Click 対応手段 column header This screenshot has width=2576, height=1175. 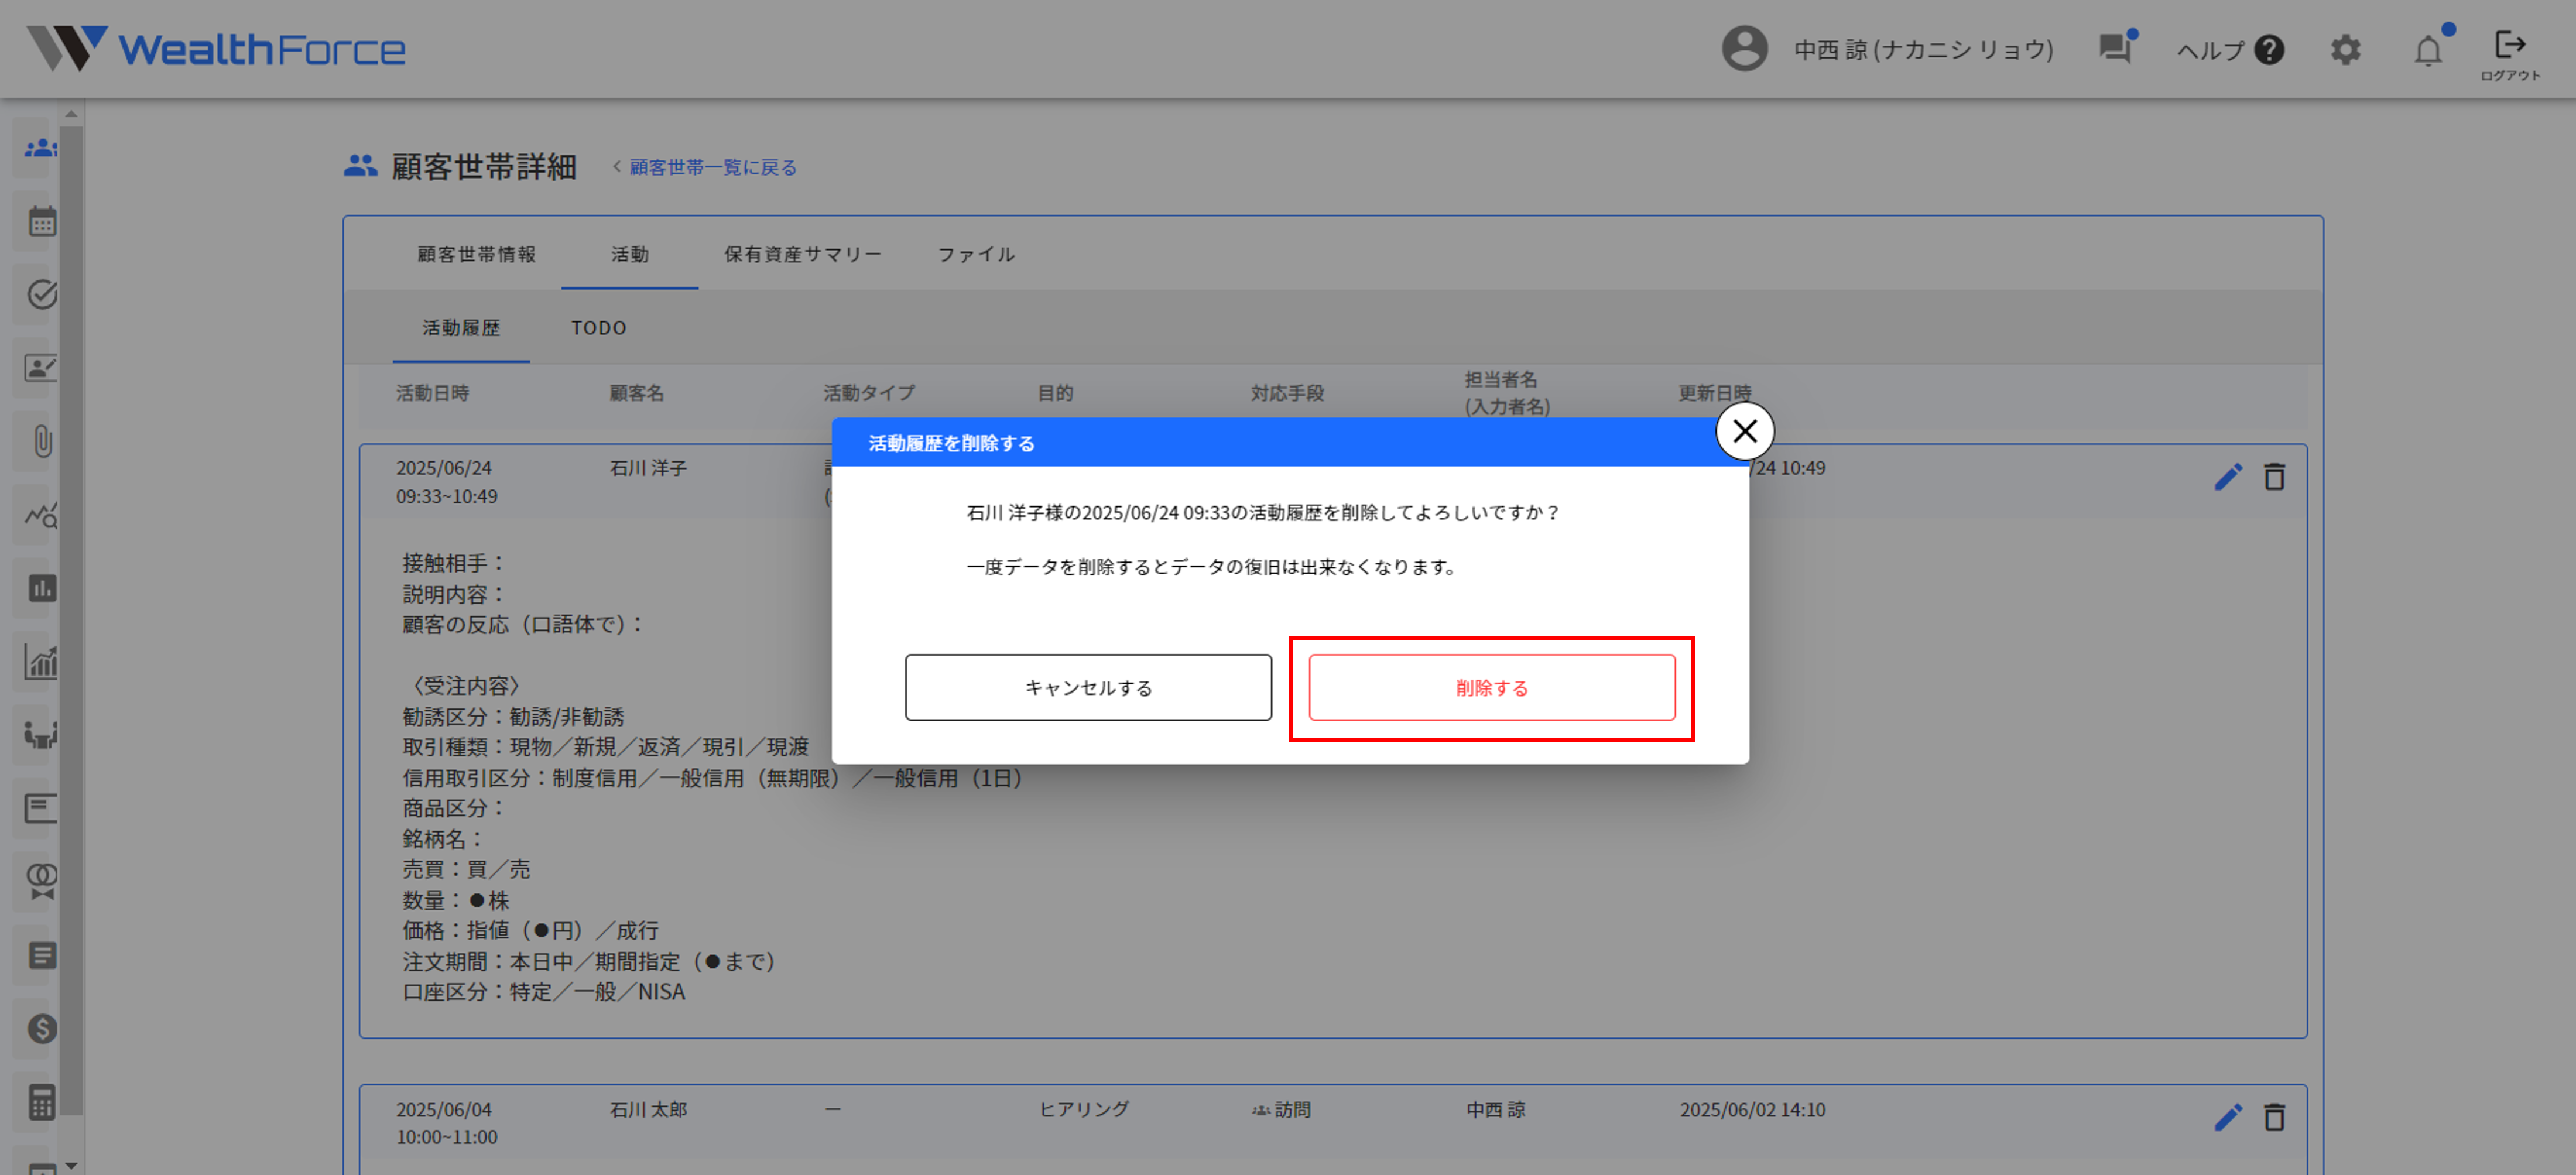[x=1287, y=393]
